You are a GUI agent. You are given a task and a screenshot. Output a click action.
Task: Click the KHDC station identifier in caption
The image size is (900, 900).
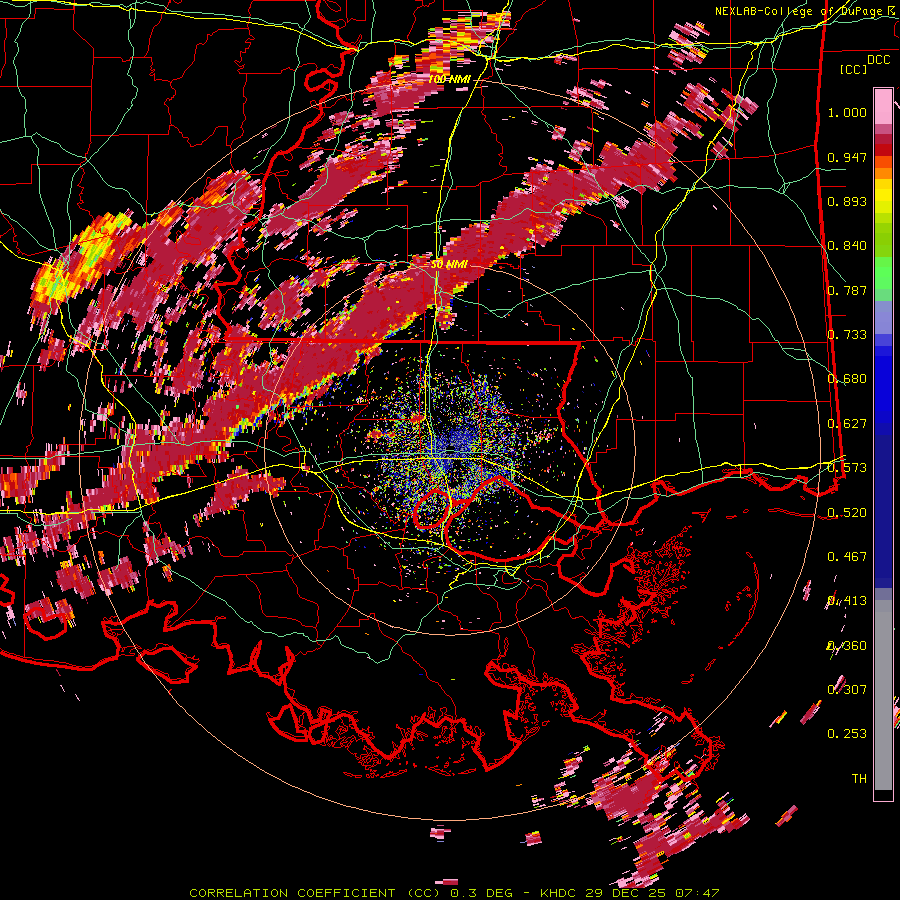[560, 893]
